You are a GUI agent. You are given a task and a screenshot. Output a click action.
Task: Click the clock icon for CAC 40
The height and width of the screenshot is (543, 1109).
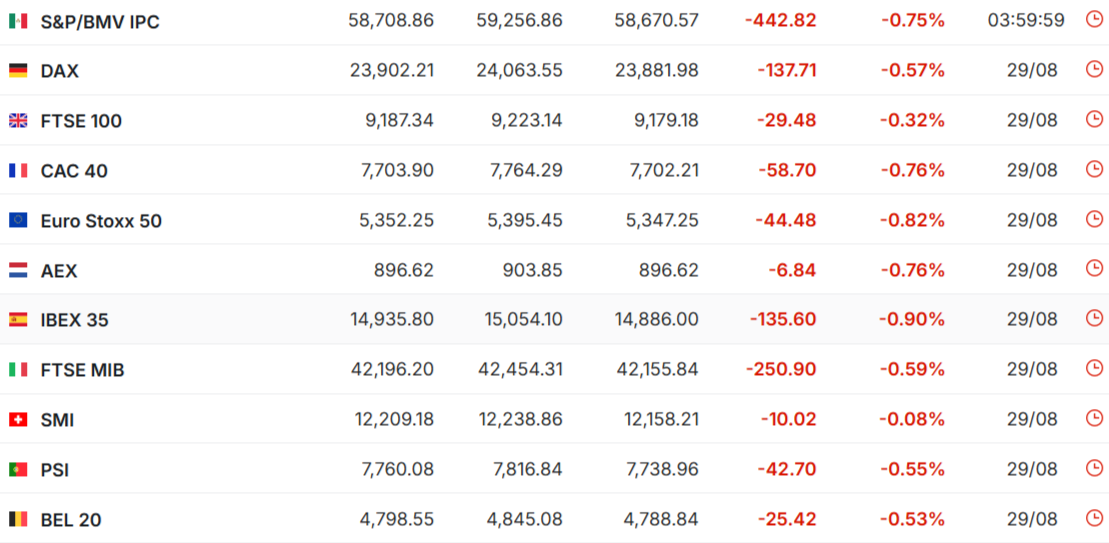(x=1093, y=168)
